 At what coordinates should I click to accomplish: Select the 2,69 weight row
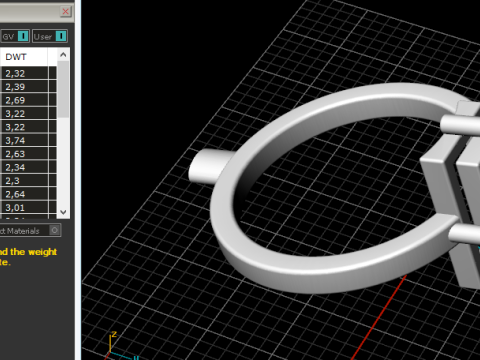point(28,100)
